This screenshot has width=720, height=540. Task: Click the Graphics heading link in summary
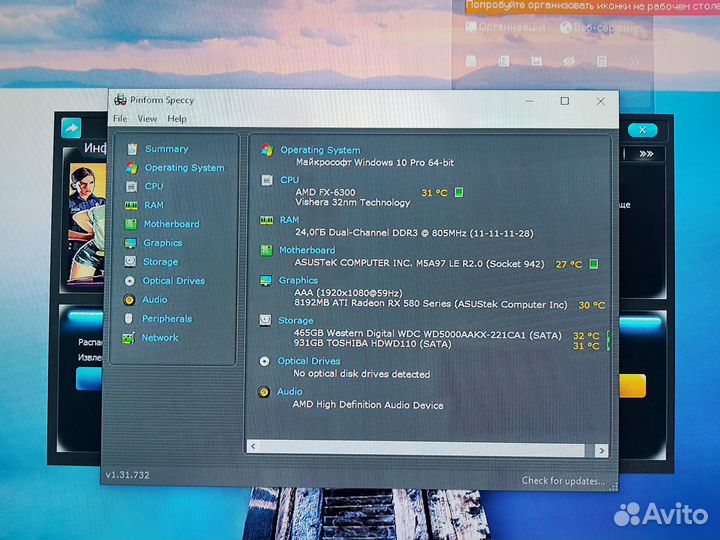click(298, 281)
